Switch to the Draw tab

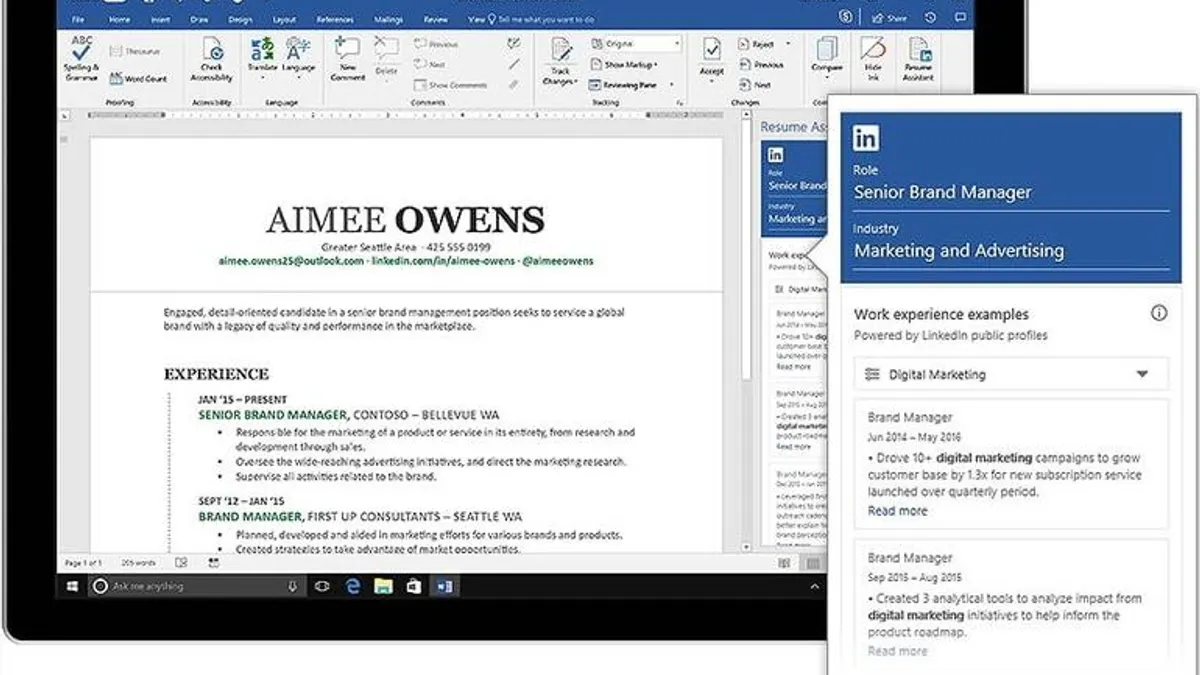point(201,19)
